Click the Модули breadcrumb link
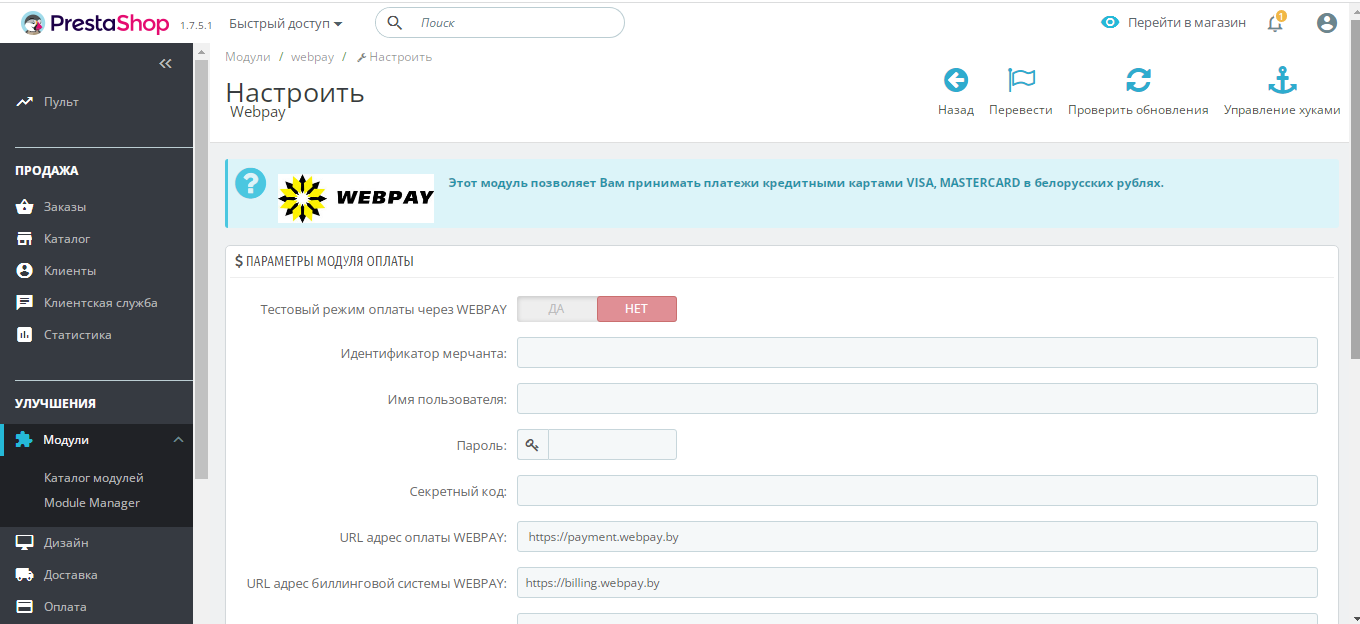Screen dimensions: 1360x624 (x=248, y=57)
